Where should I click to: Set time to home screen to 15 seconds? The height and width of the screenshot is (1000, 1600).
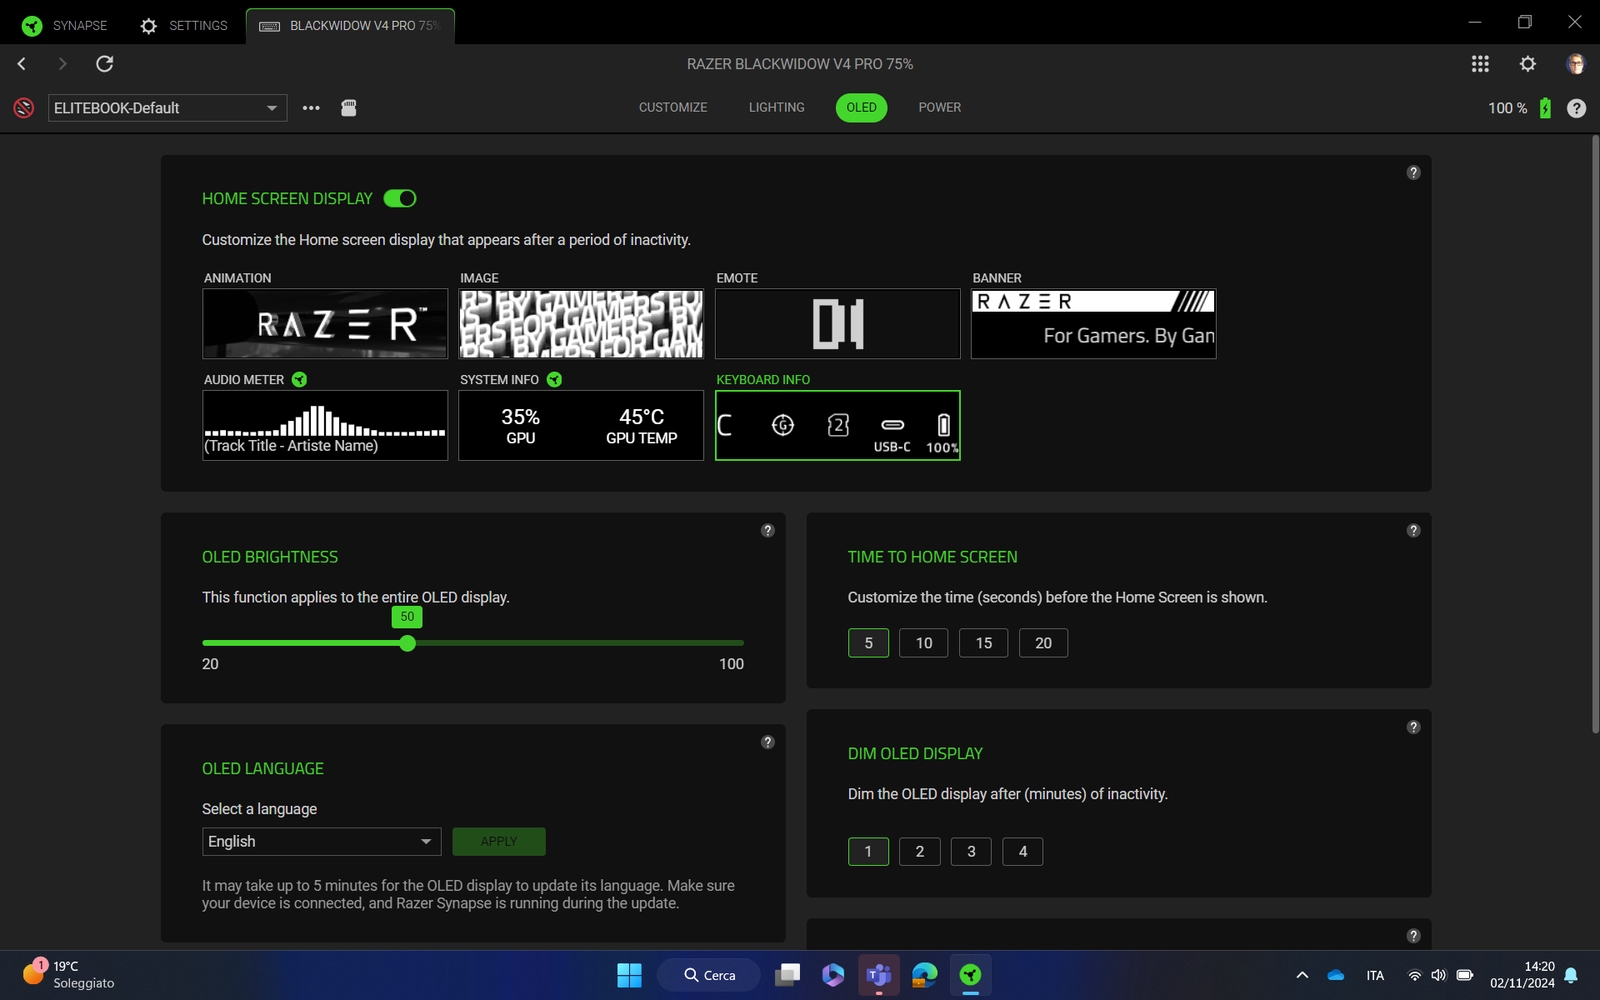(x=984, y=643)
